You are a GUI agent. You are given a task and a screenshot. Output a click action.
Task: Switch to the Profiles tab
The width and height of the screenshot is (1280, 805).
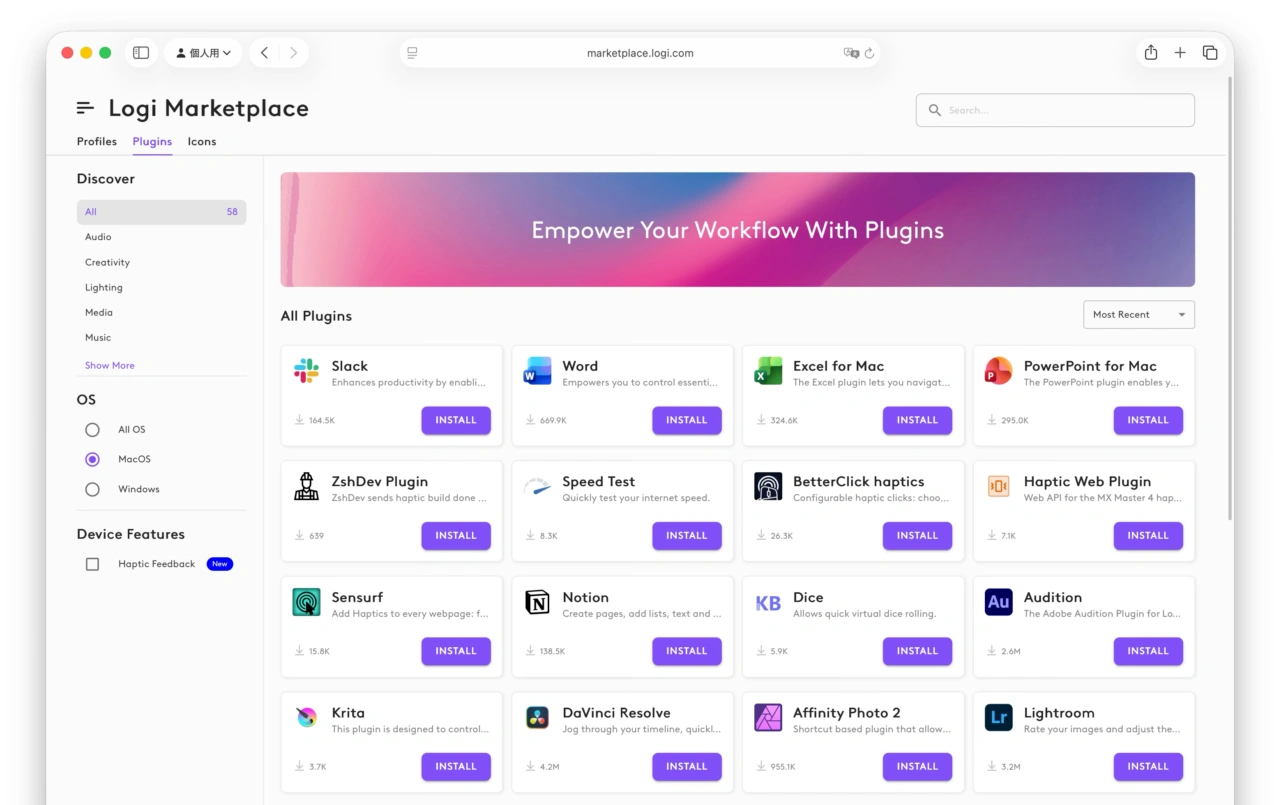(96, 141)
